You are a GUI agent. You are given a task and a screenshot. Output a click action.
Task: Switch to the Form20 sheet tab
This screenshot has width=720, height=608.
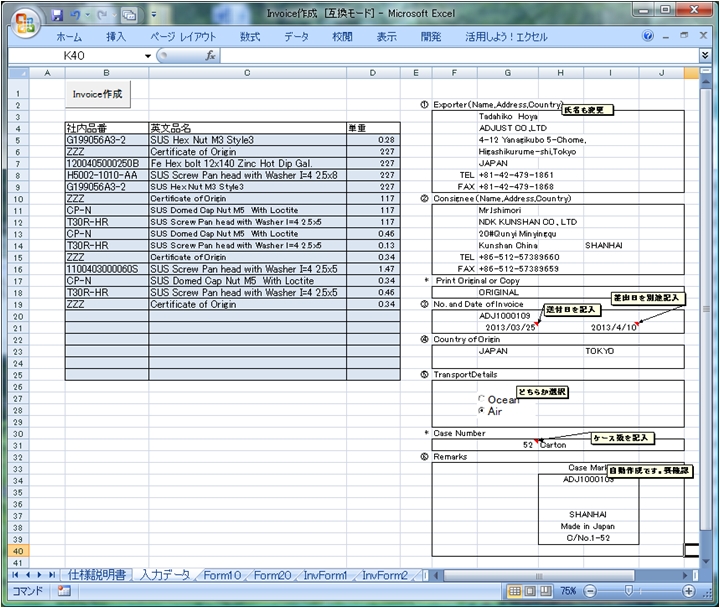(272, 575)
